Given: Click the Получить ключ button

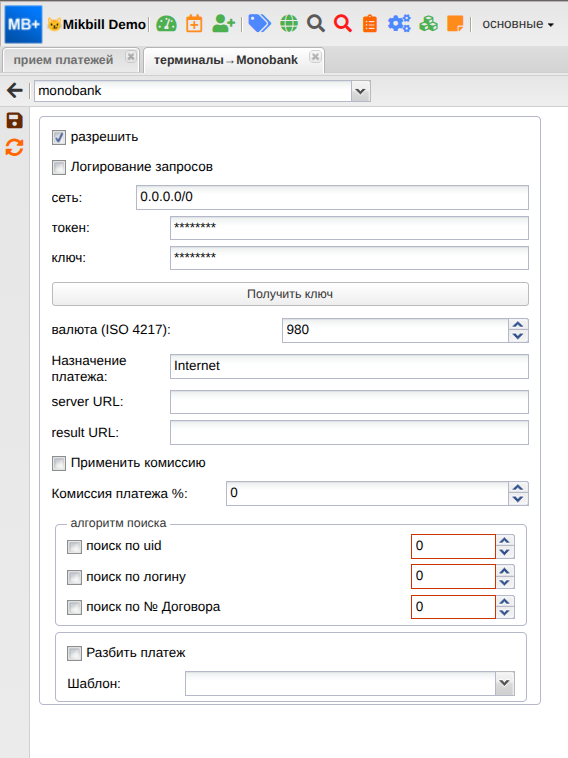Looking at the screenshot, I should pyautogui.click(x=290, y=294).
